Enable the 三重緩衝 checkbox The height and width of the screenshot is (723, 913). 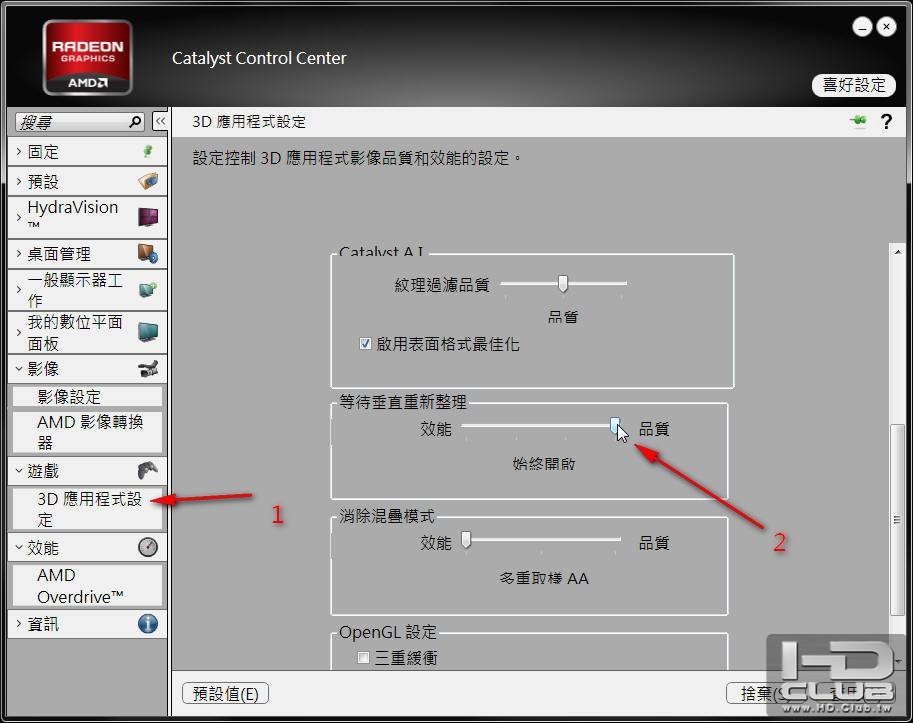coord(363,657)
